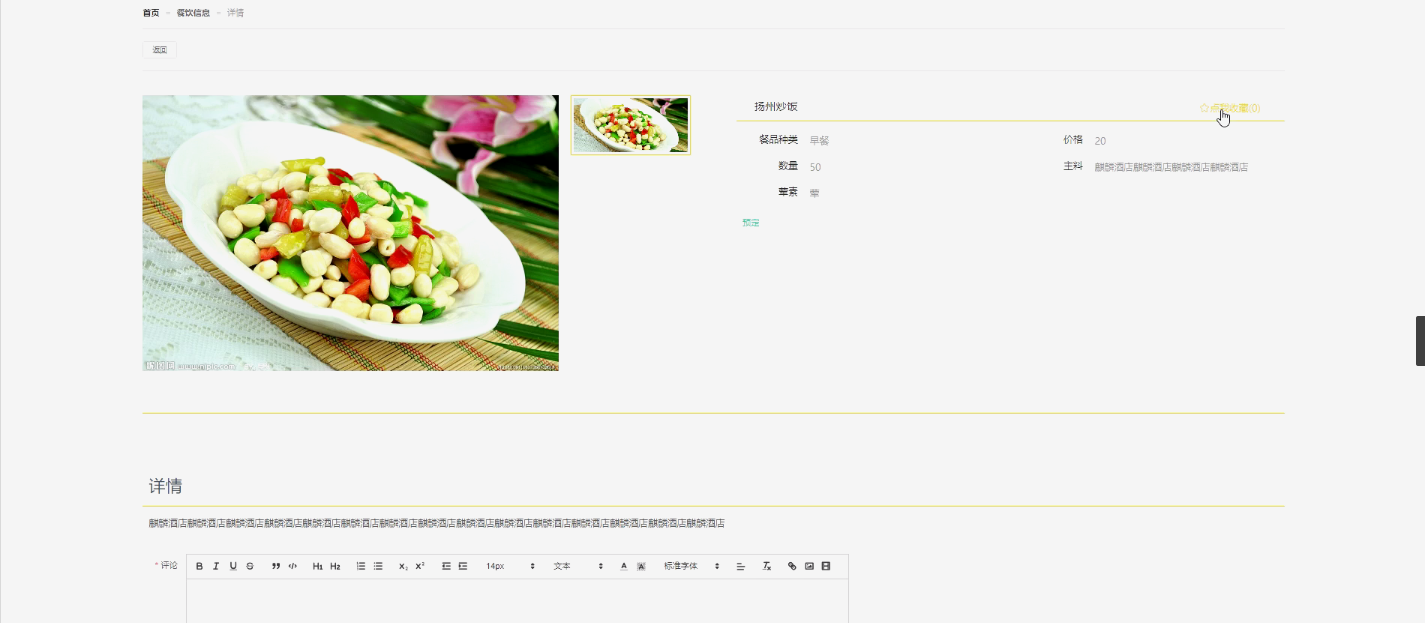Create a bulleted list
Image resolution: width=1425 pixels, height=623 pixels.
(378, 566)
